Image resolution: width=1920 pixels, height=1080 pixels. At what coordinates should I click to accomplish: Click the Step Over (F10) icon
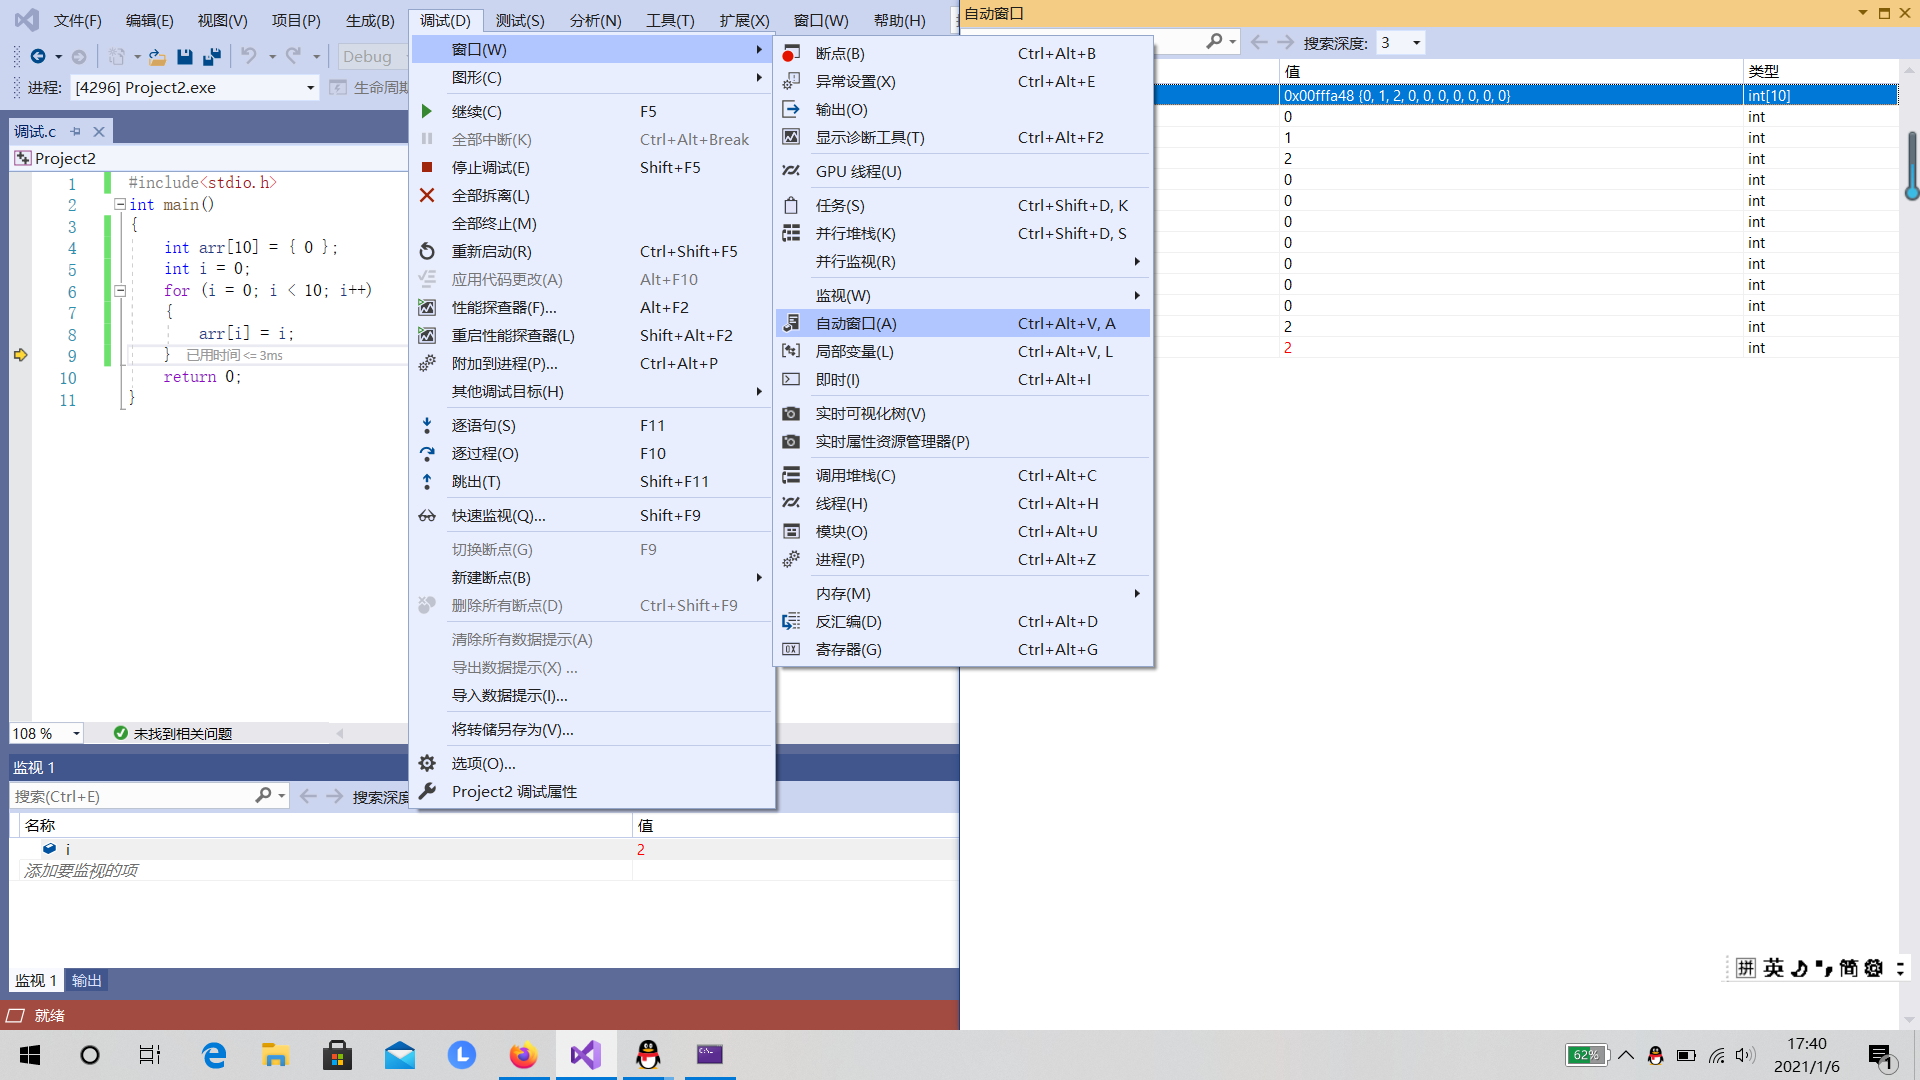point(427,453)
